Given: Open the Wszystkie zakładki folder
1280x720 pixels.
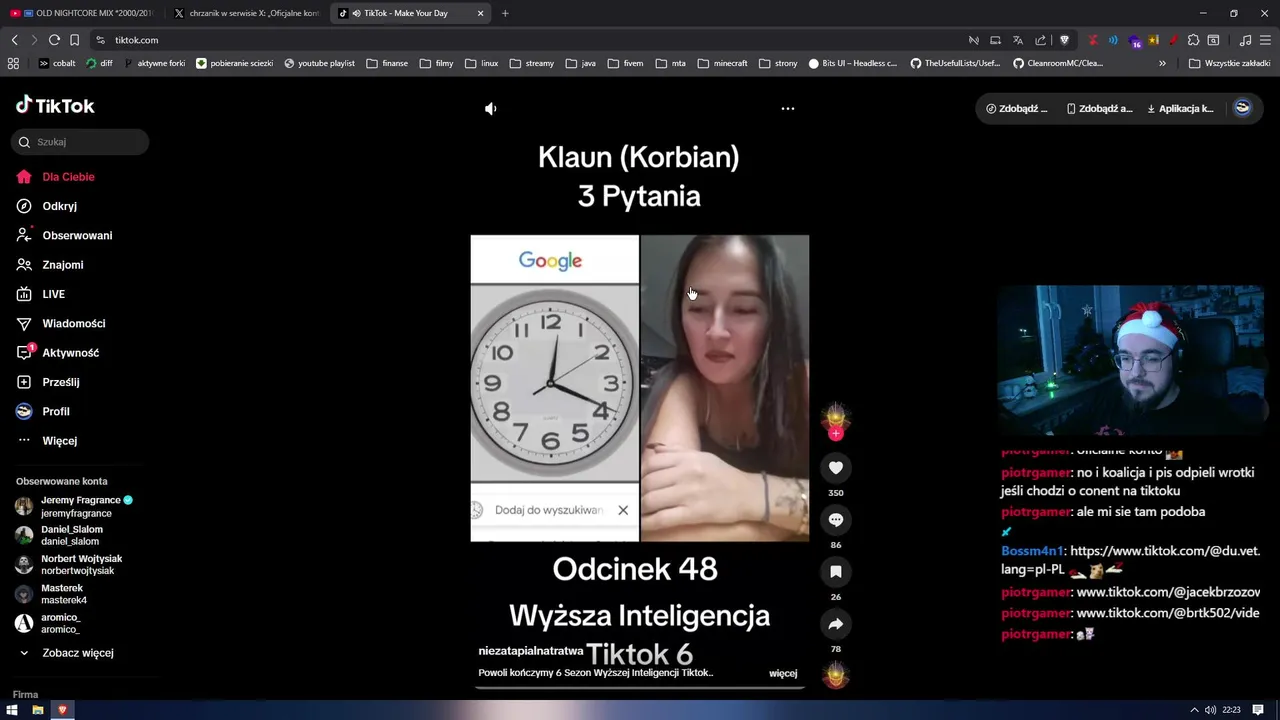Looking at the screenshot, I should coord(1230,63).
